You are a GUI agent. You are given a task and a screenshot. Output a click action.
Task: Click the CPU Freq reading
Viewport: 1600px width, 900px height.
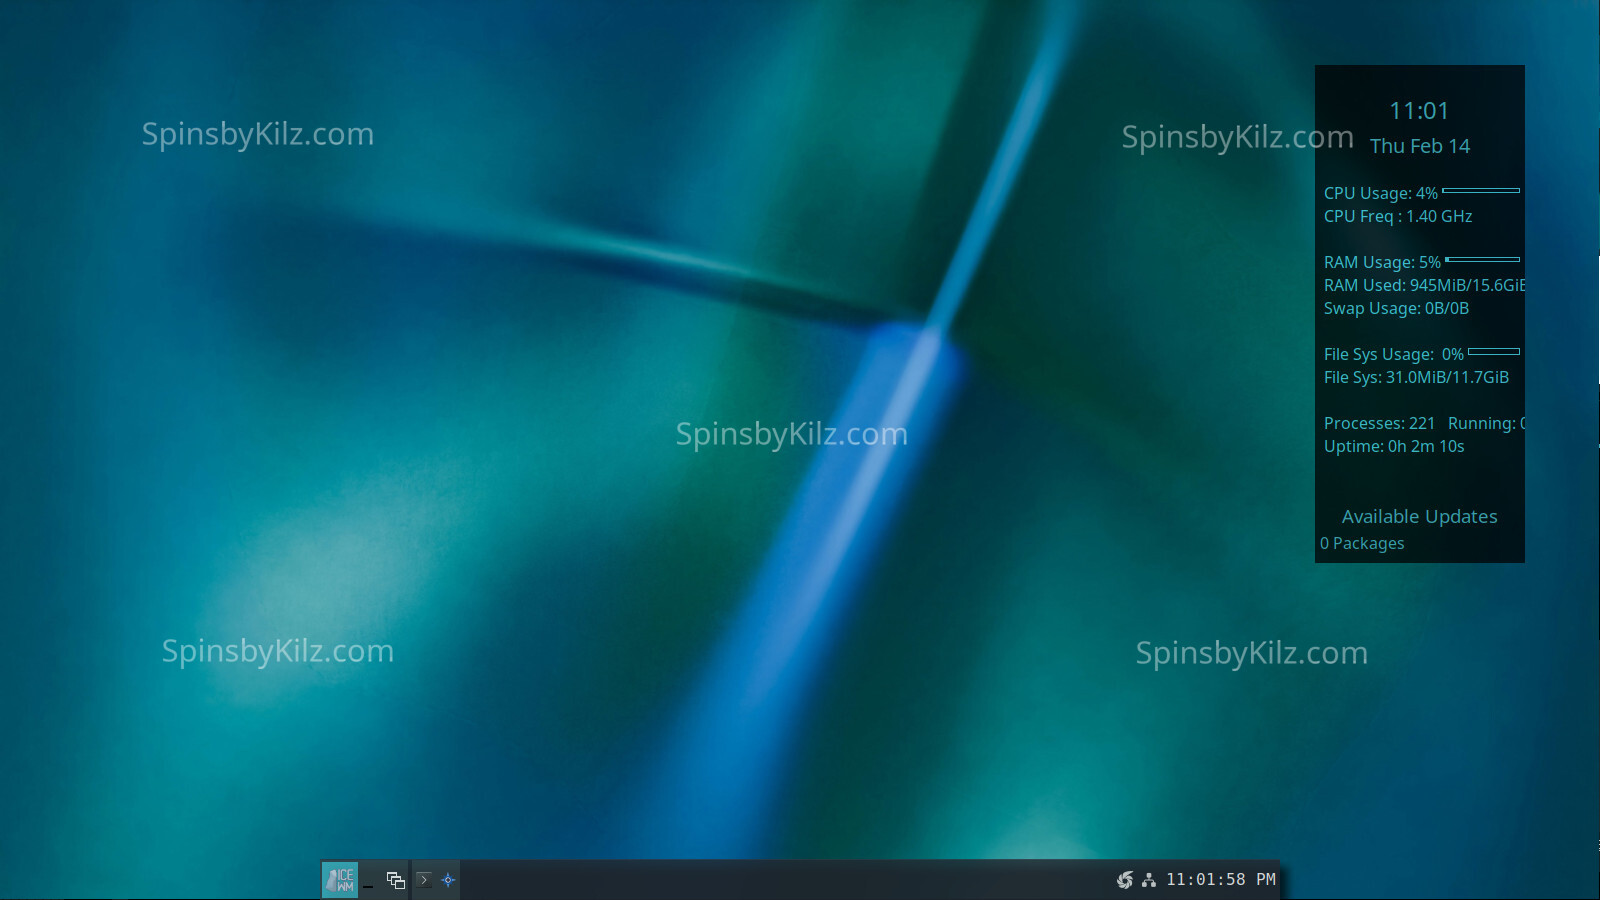[1398, 217]
